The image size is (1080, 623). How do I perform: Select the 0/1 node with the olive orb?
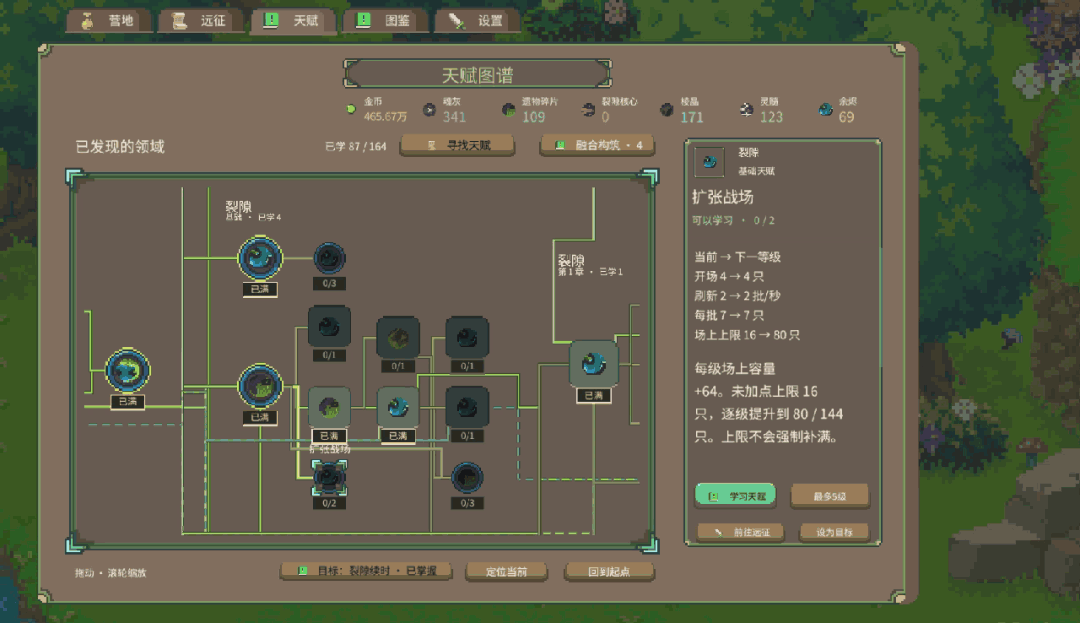point(398,337)
